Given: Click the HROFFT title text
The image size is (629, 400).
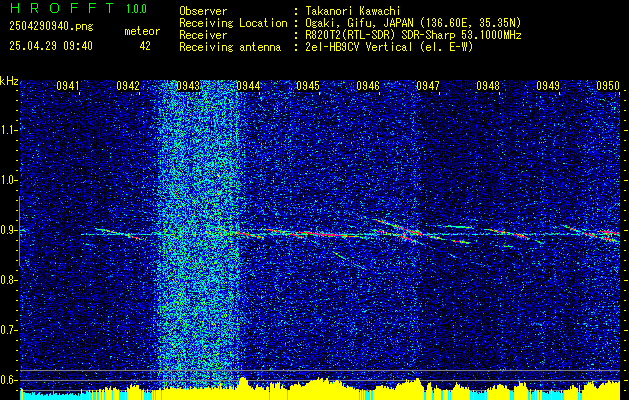Looking at the screenshot, I should click(x=62, y=8).
